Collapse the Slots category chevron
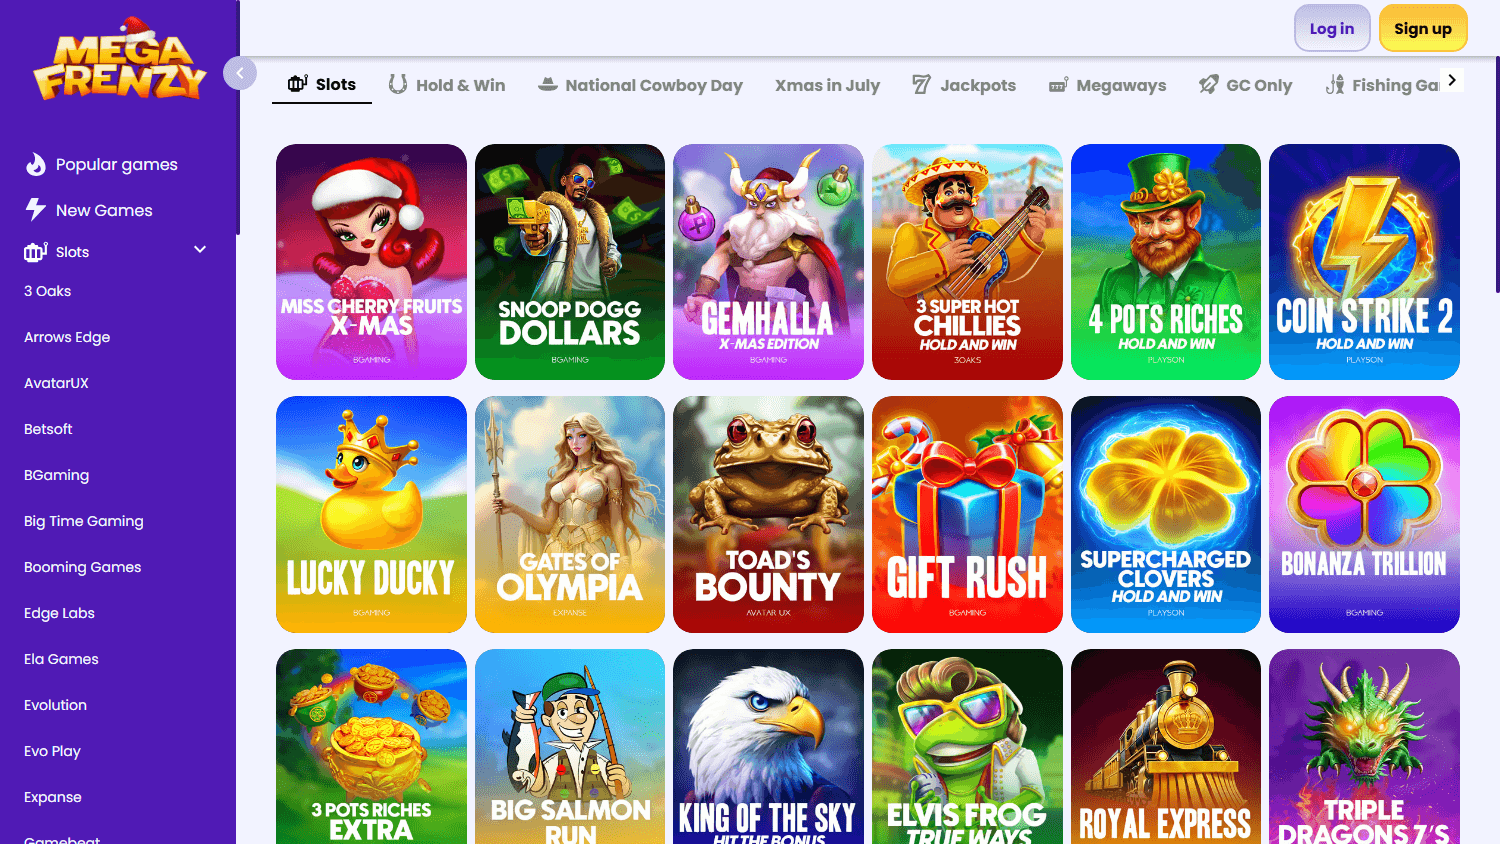Viewport: 1500px width, 844px height. (200, 249)
